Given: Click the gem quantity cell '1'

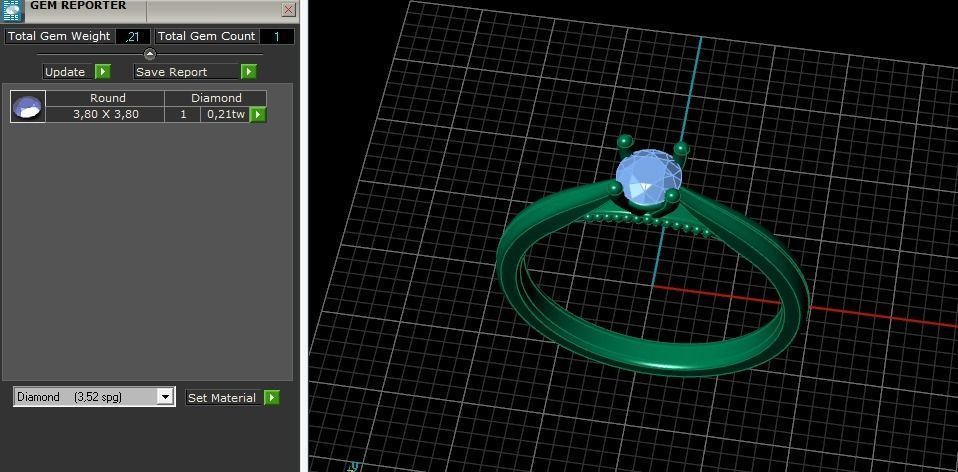Looking at the screenshot, I should point(183,114).
